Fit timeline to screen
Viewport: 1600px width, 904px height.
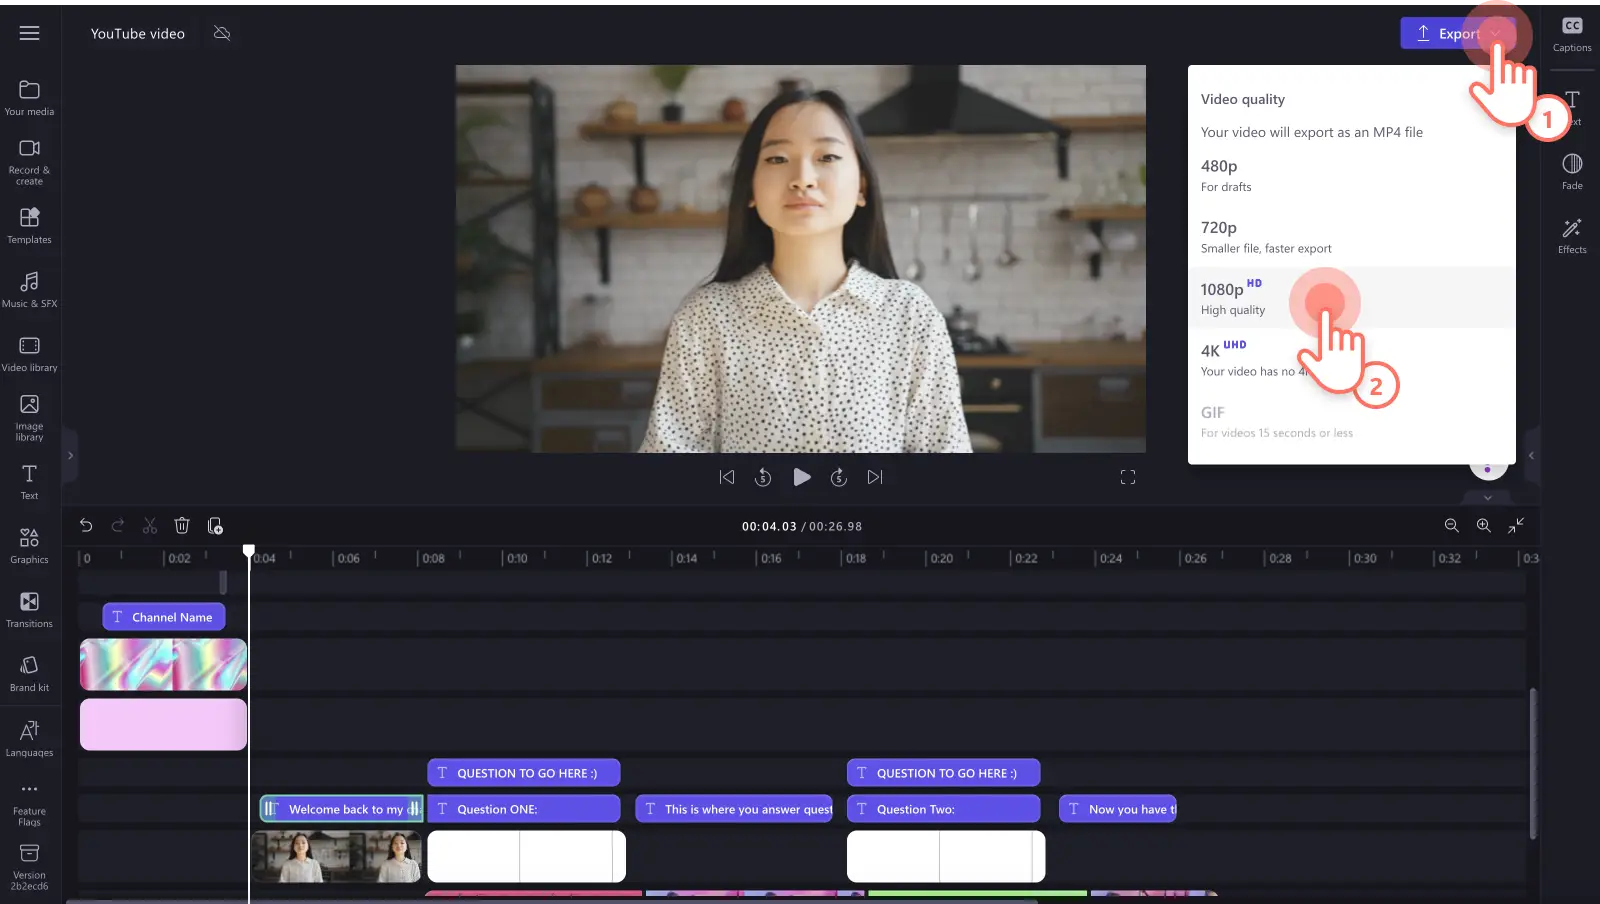pyautogui.click(x=1516, y=525)
